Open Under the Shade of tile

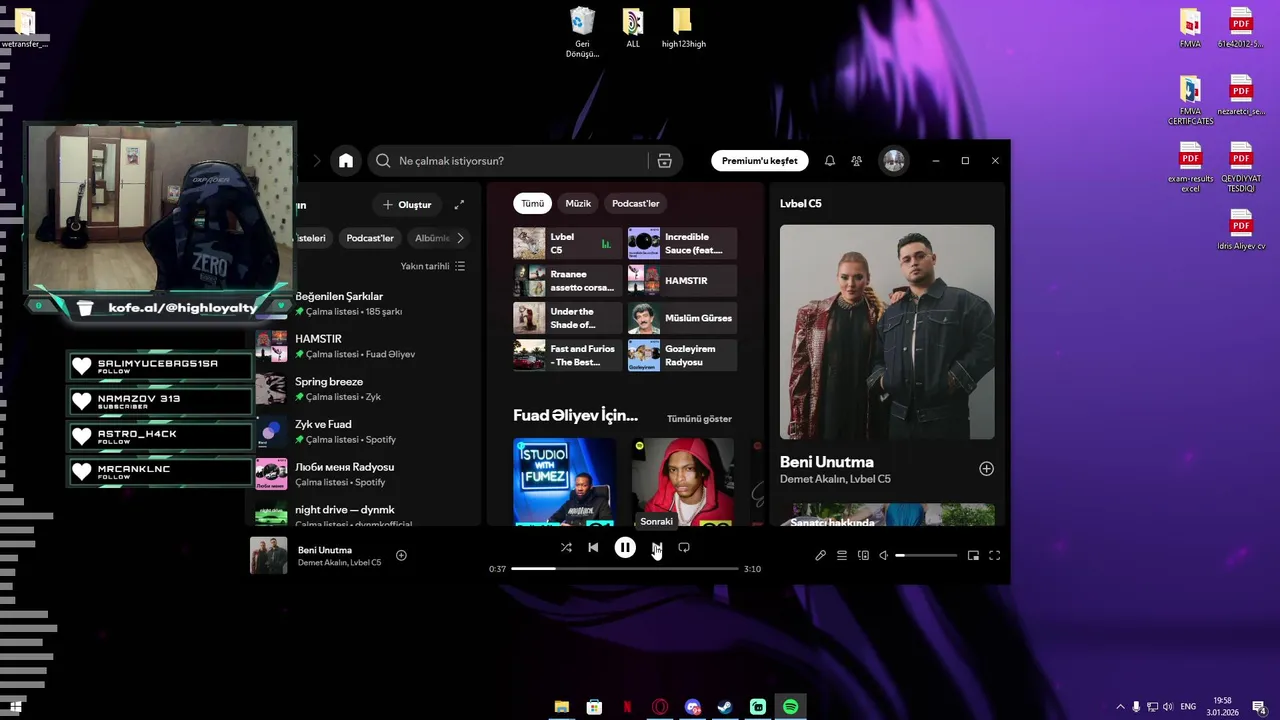coord(567,318)
